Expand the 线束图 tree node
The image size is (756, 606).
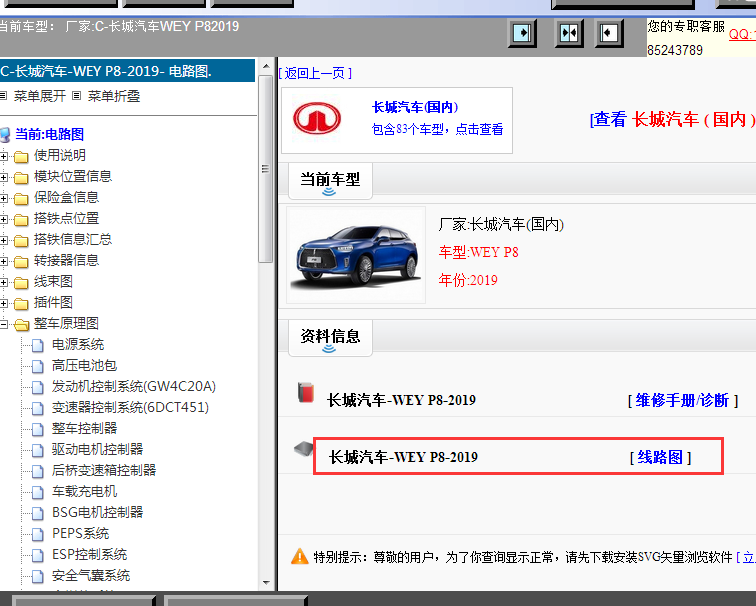(3, 282)
